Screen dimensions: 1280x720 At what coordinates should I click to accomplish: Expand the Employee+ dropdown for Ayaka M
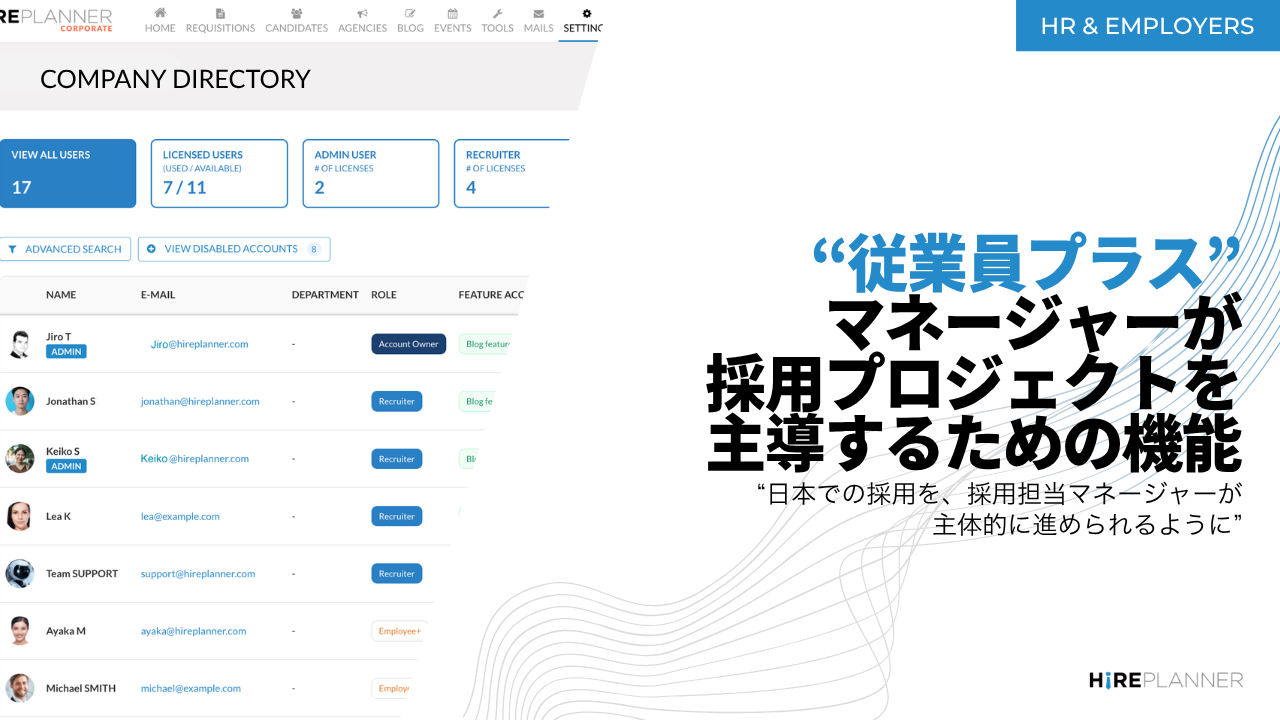(x=399, y=631)
